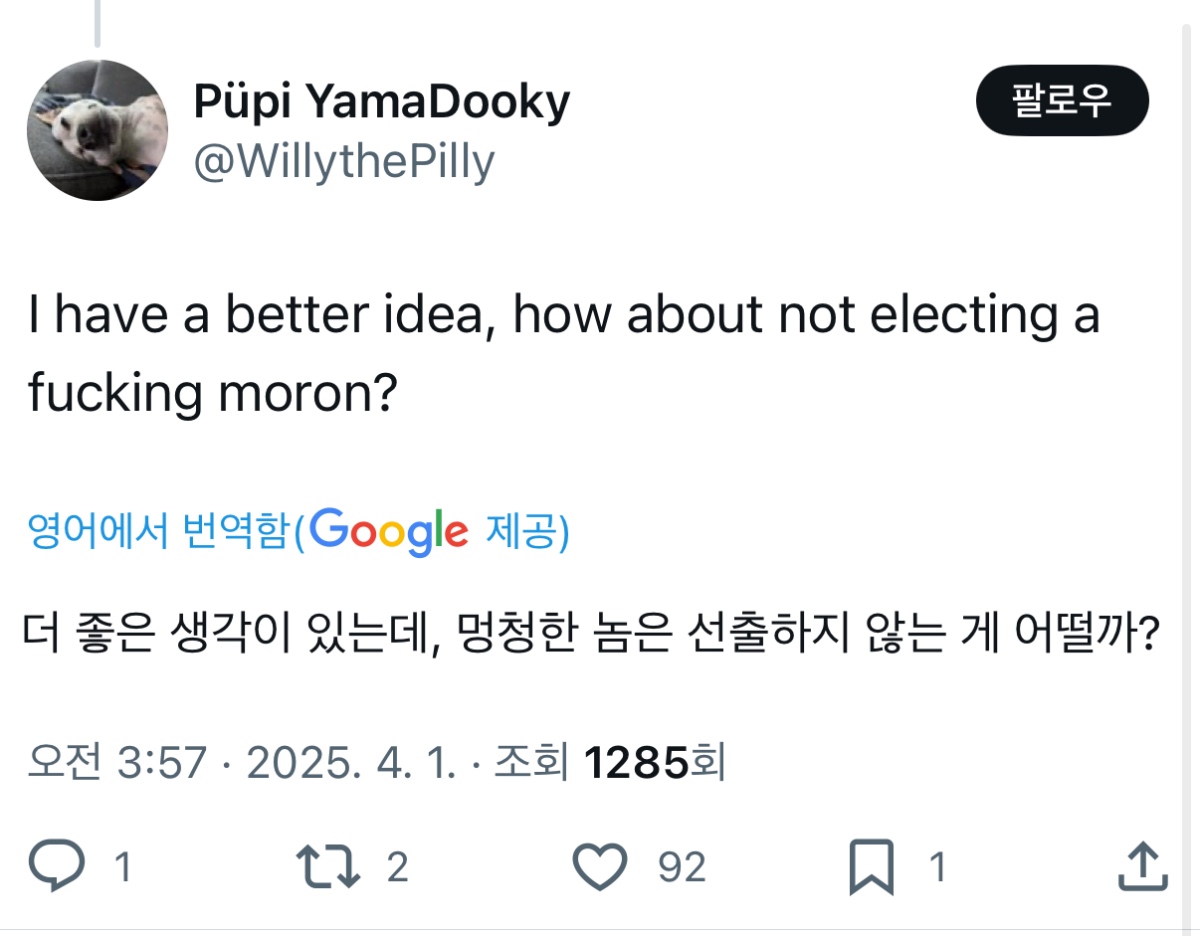Click the 오전 3:57 timestamp

click(117, 765)
